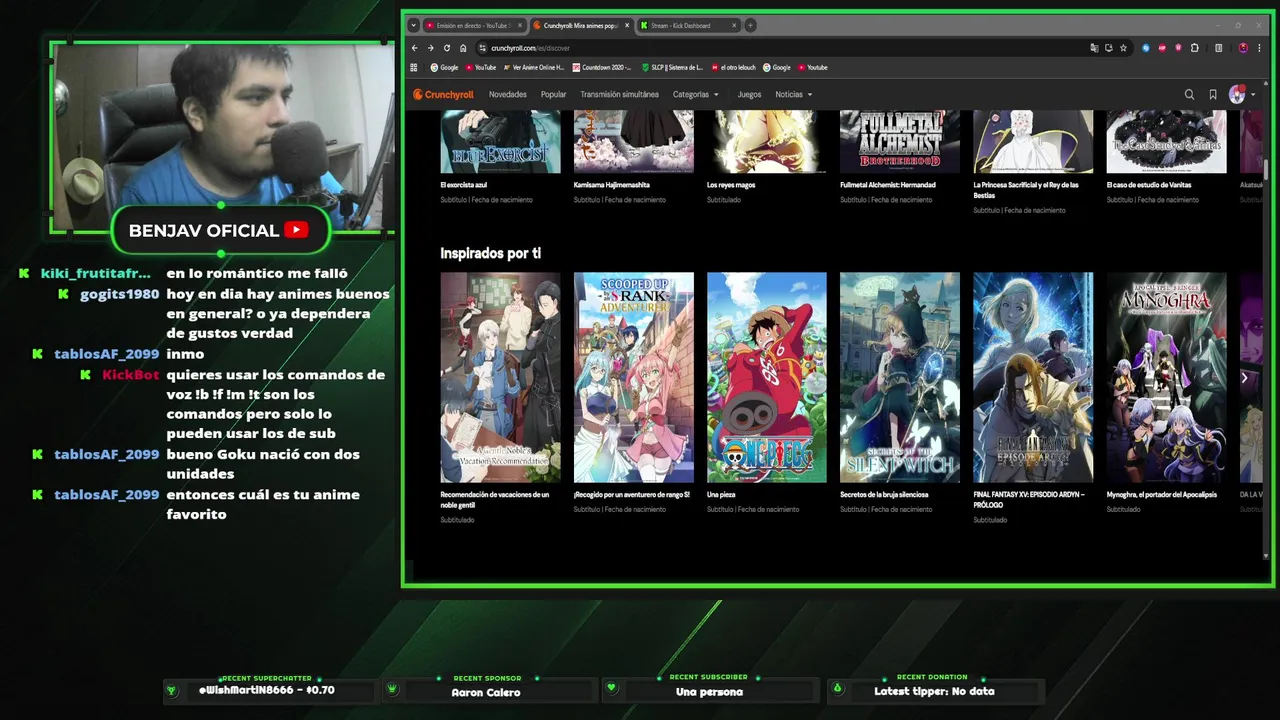1280x720 pixels.
Task: Bookmark this page with the star icon
Action: click(x=1123, y=48)
